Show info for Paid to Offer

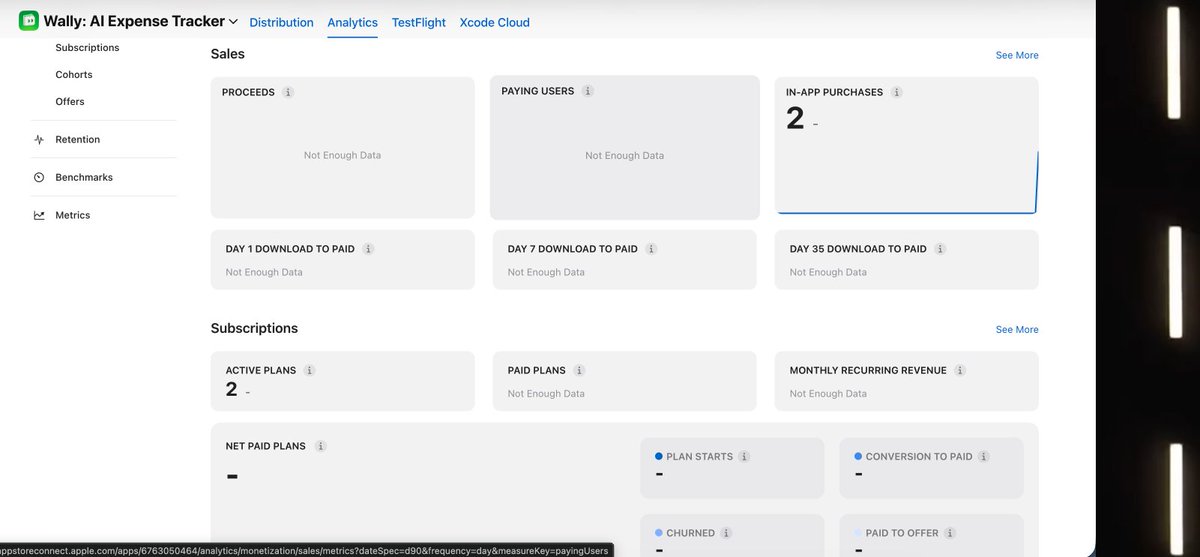(951, 533)
